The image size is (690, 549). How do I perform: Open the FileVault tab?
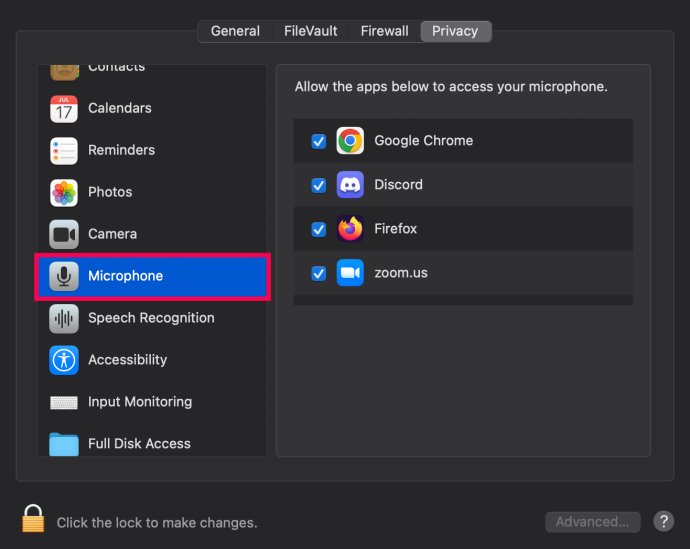click(311, 31)
